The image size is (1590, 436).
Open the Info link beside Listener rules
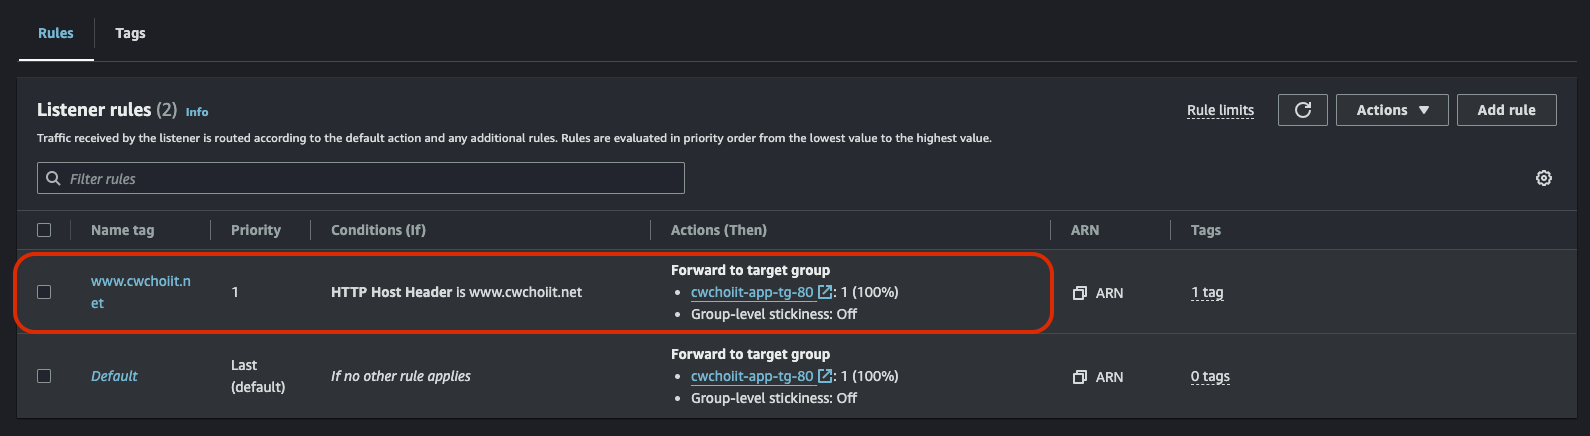click(x=197, y=112)
